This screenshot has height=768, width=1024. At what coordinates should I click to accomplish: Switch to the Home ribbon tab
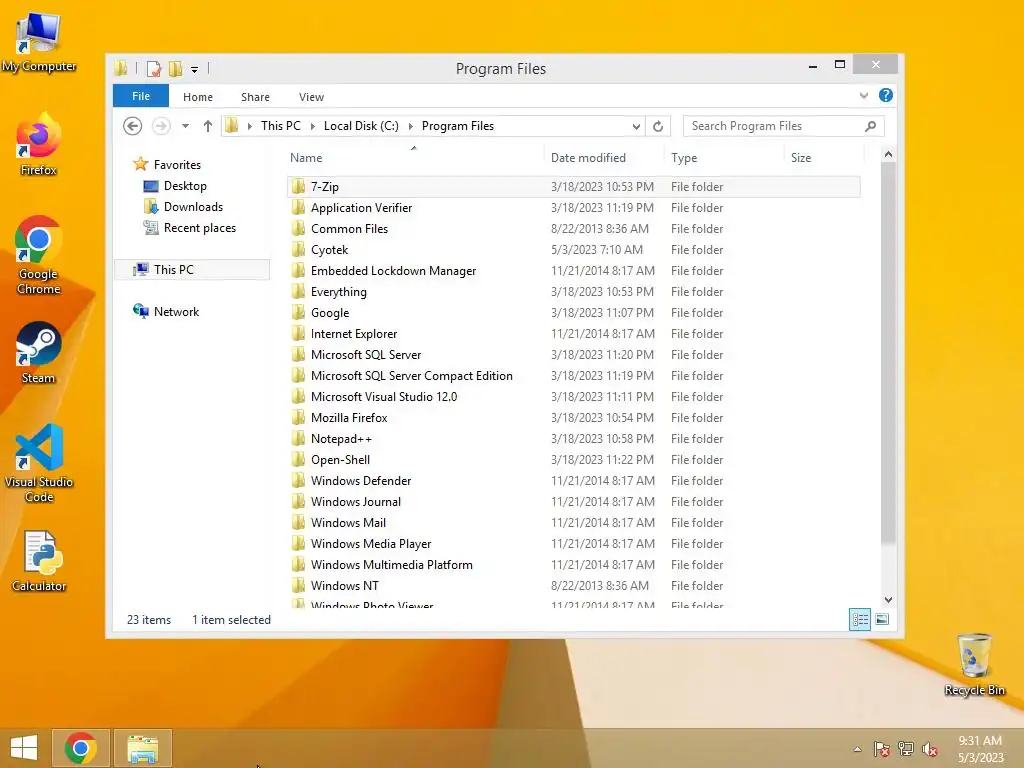pyautogui.click(x=198, y=97)
